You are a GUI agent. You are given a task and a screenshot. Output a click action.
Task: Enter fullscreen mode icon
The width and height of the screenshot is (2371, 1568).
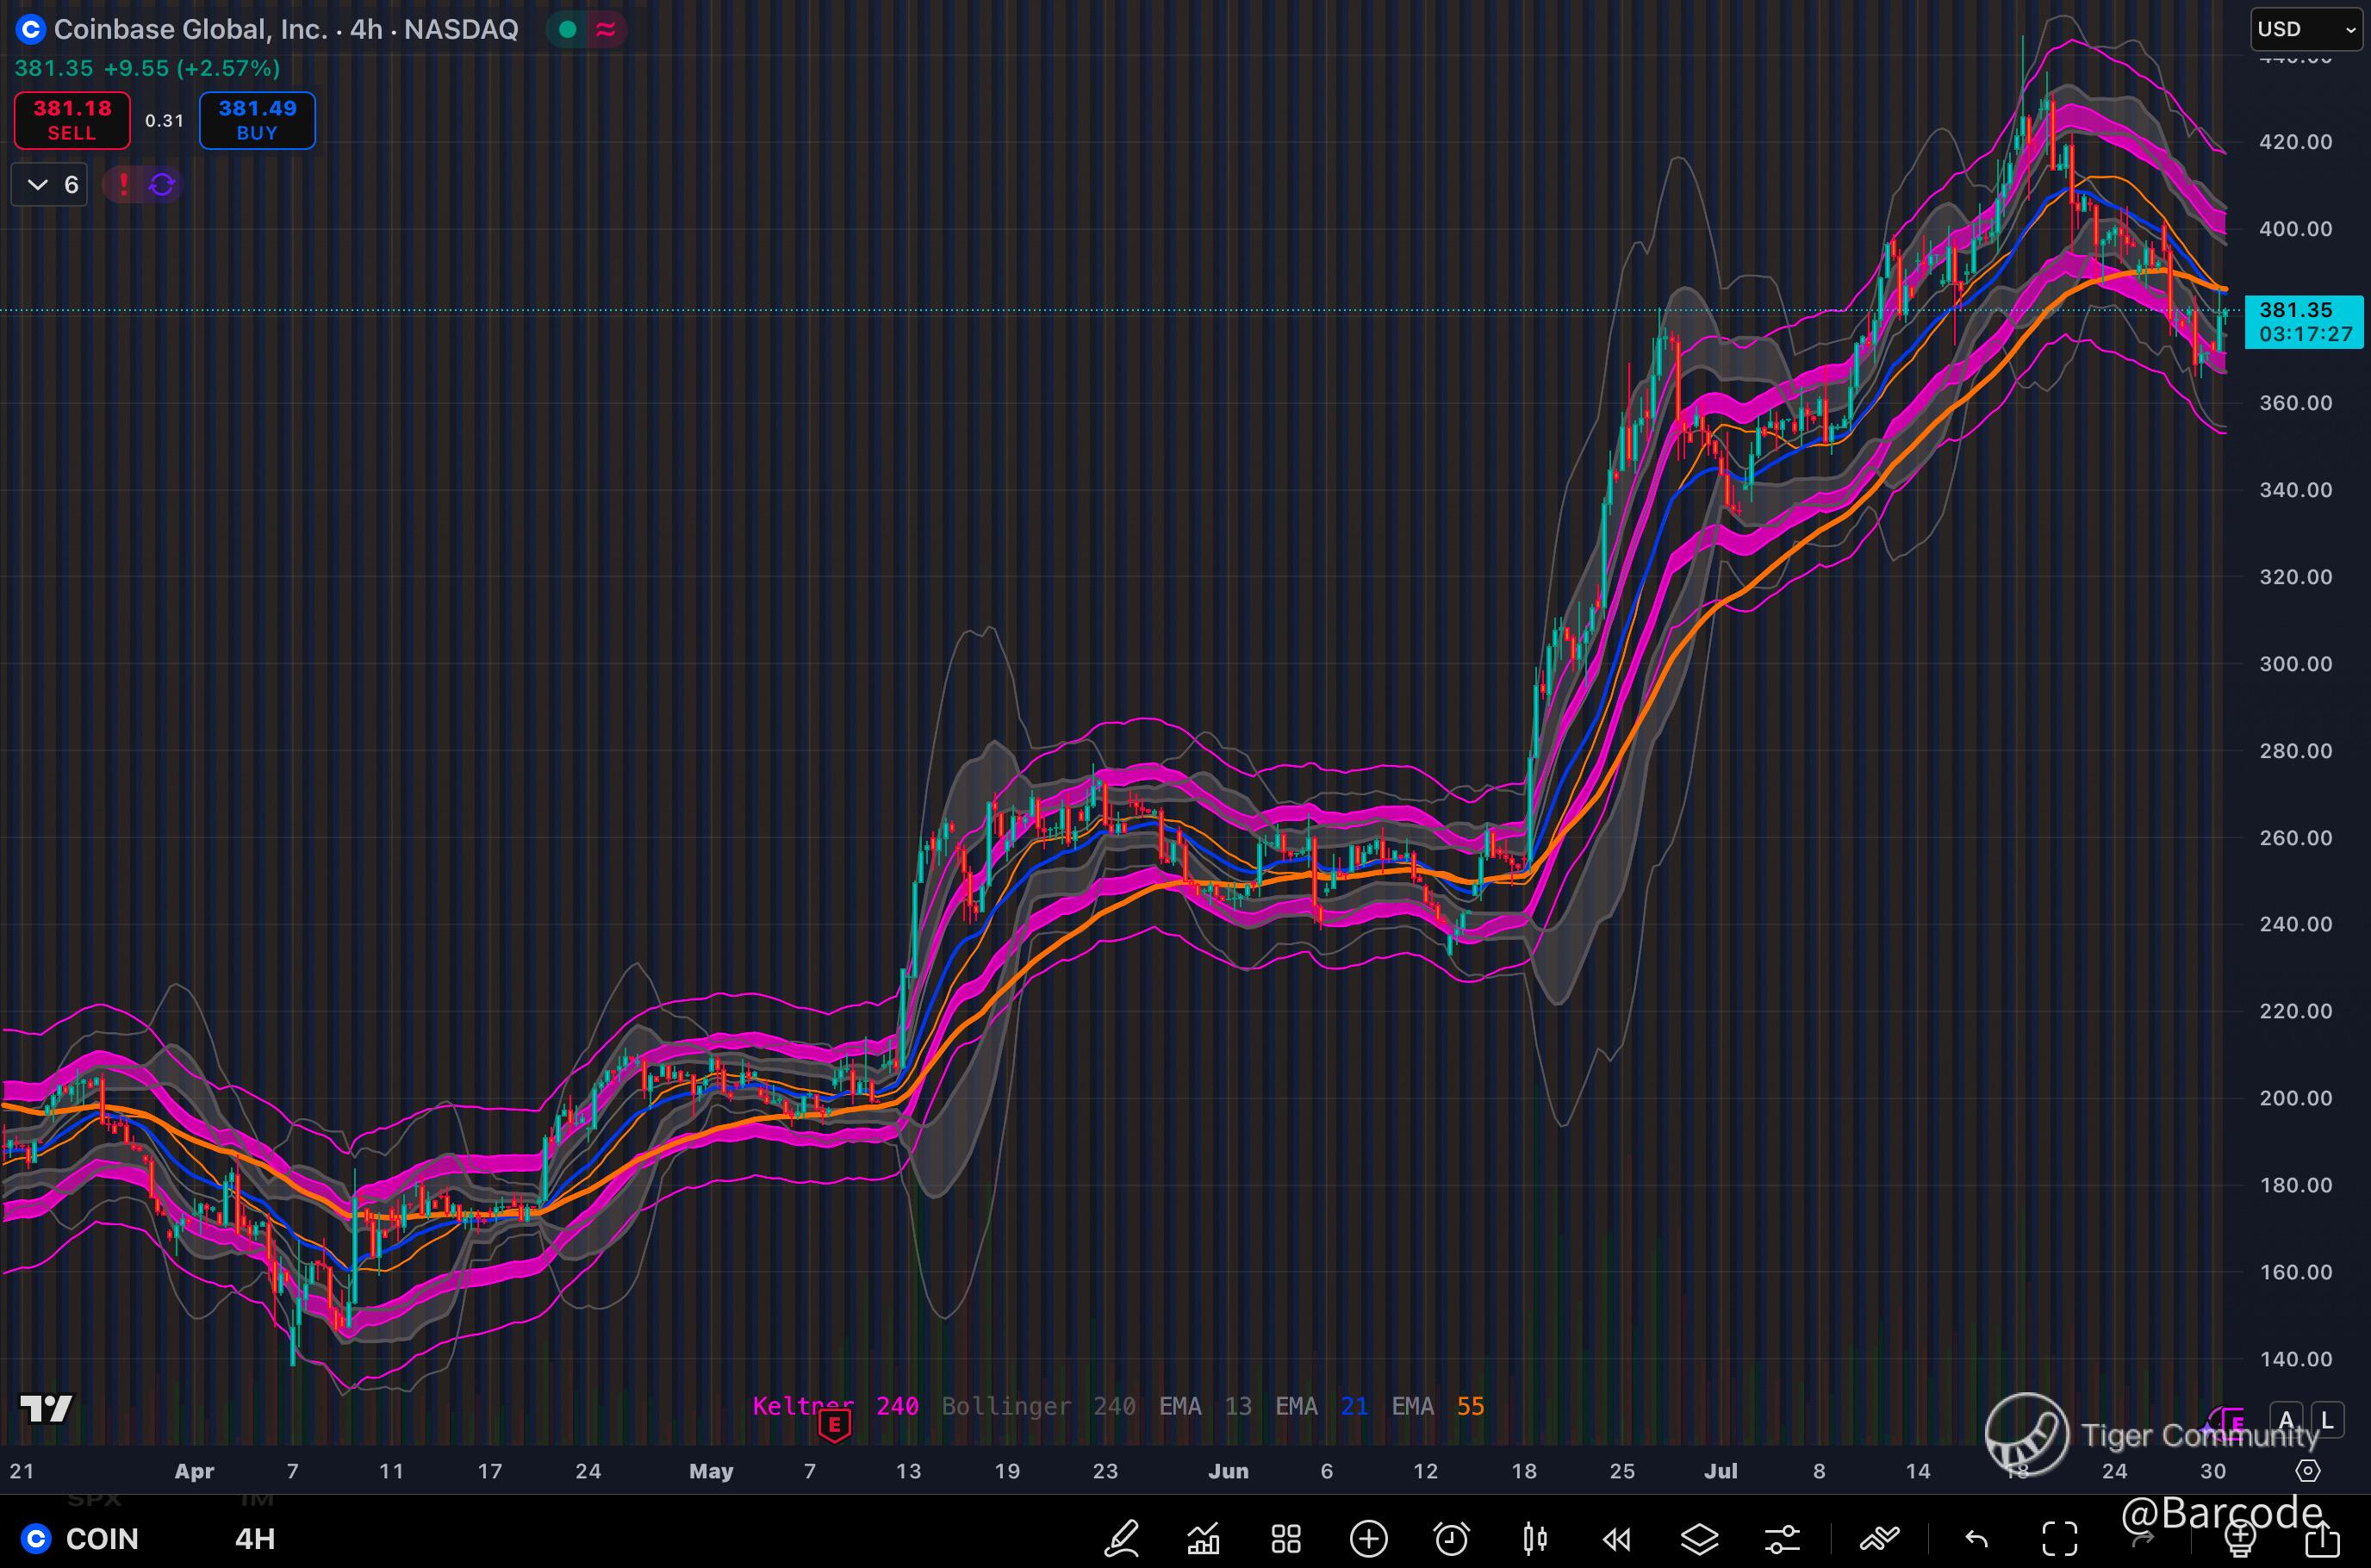[x=2059, y=1538]
